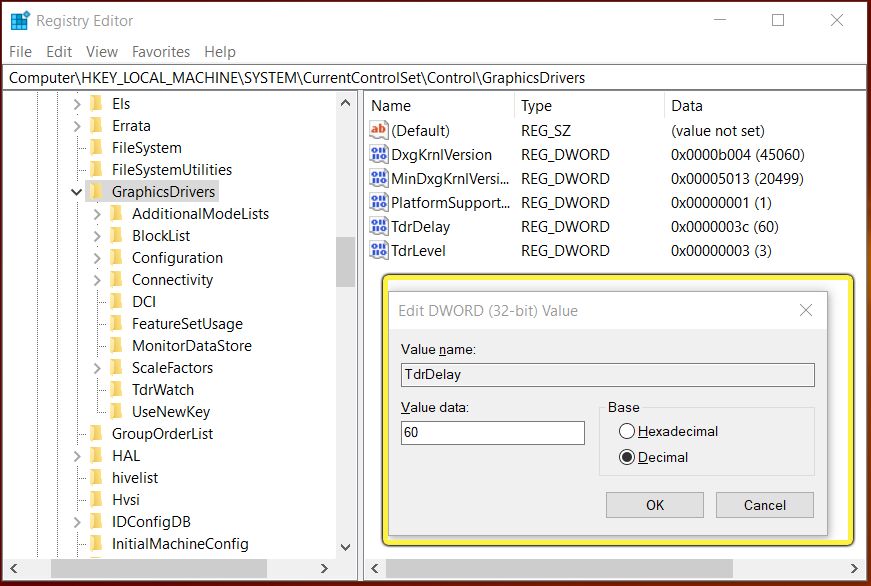The height and width of the screenshot is (586, 871).
Task: Click the PlatformSupport... icon
Action: [x=378, y=202]
